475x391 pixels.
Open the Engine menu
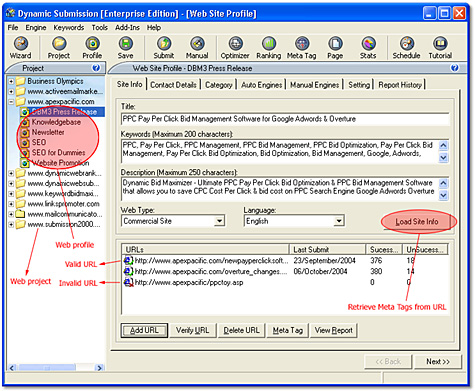tap(36, 28)
